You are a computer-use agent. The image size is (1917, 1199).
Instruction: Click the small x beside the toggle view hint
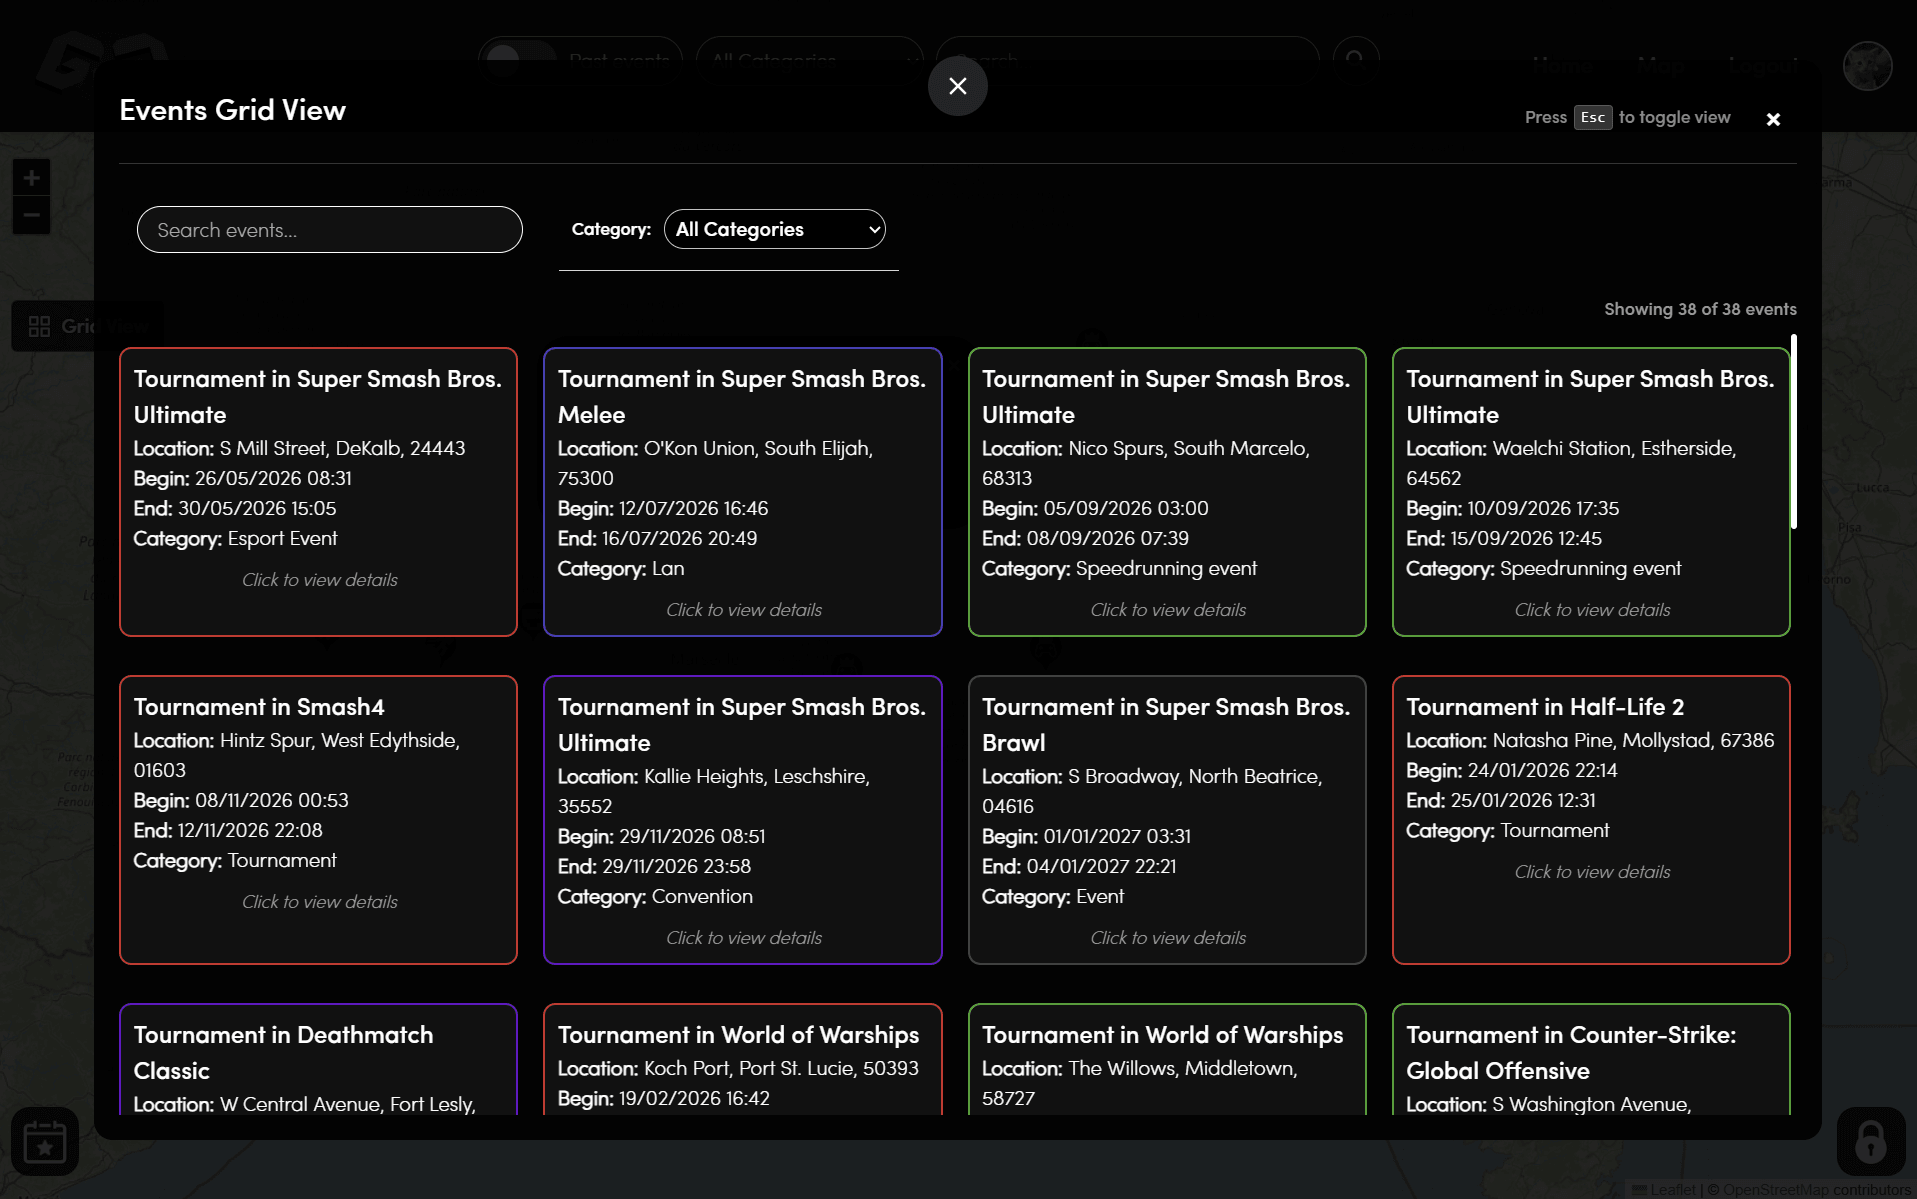point(1772,119)
